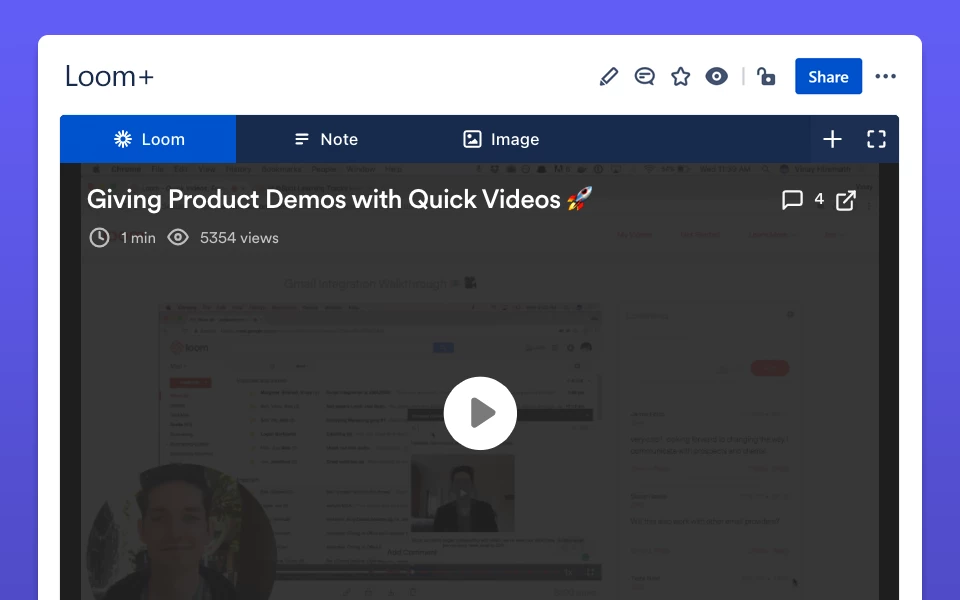Expand the embed to fullscreen
This screenshot has height=600, width=960.
pos(876,139)
